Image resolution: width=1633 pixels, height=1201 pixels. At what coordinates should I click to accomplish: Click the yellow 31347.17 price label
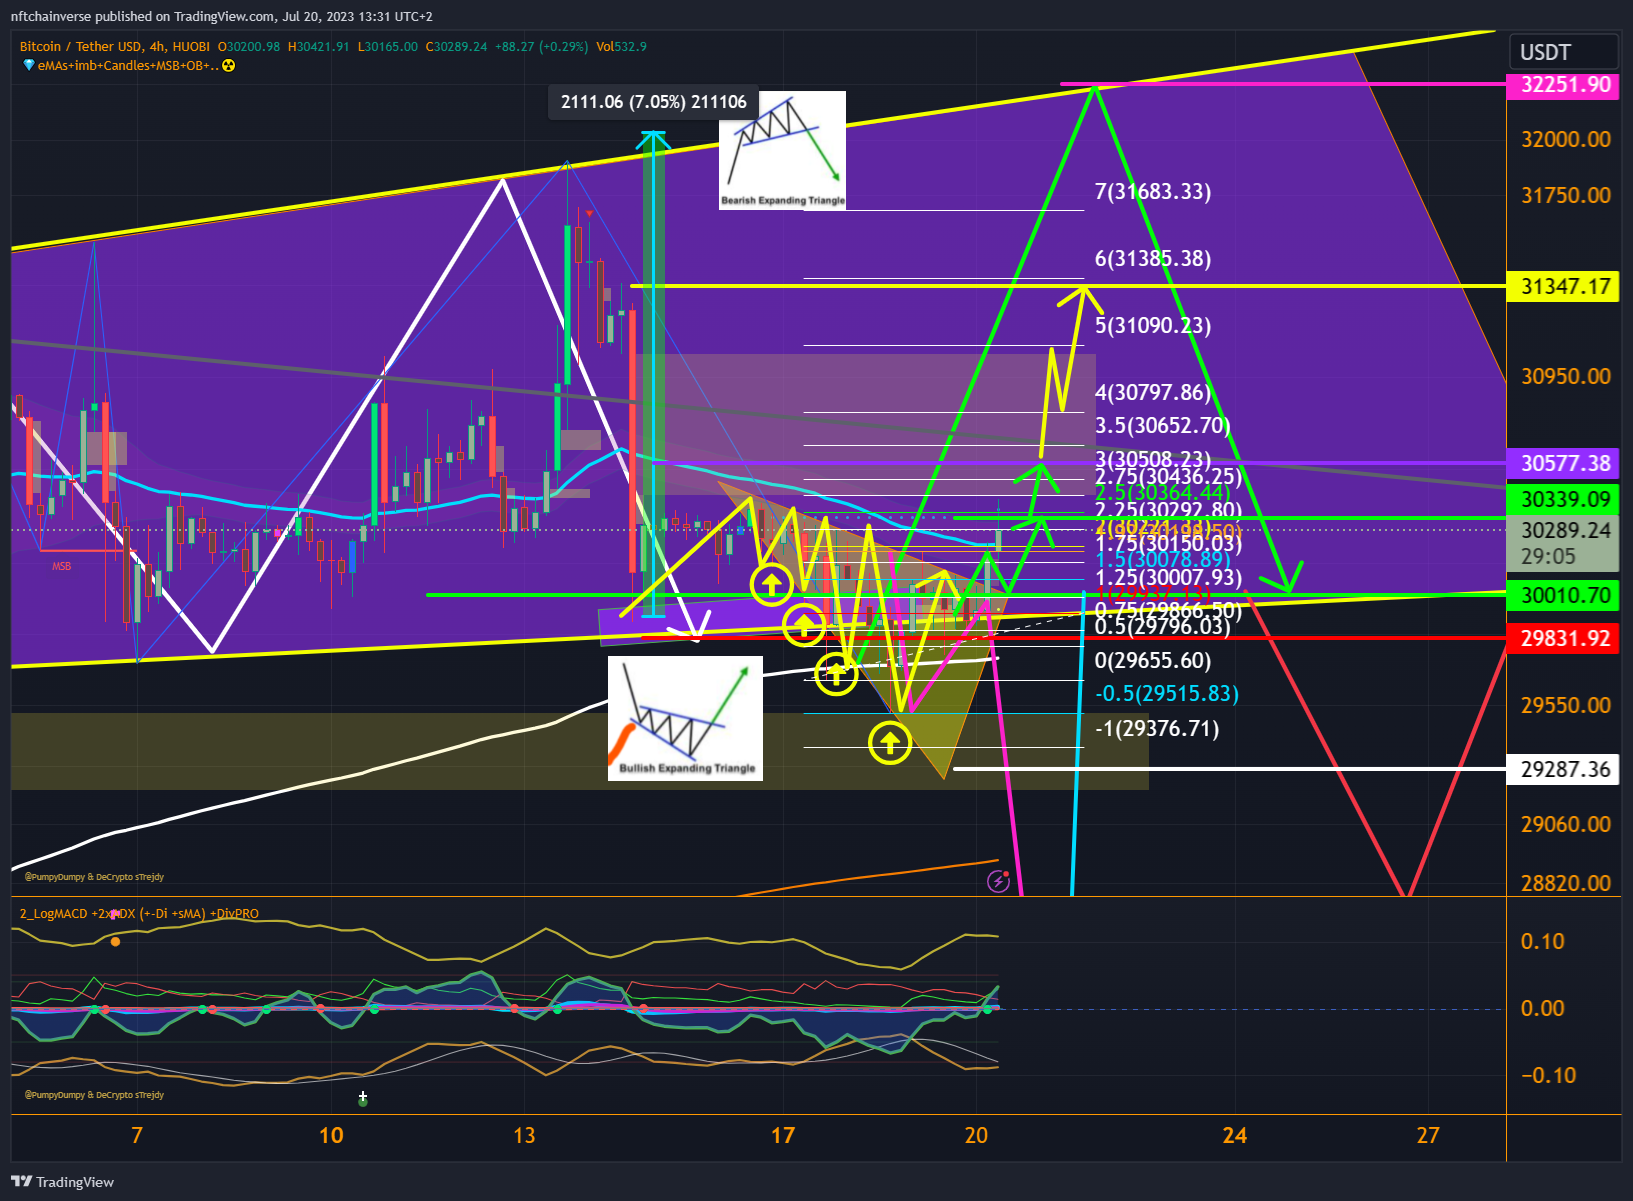tap(1563, 287)
